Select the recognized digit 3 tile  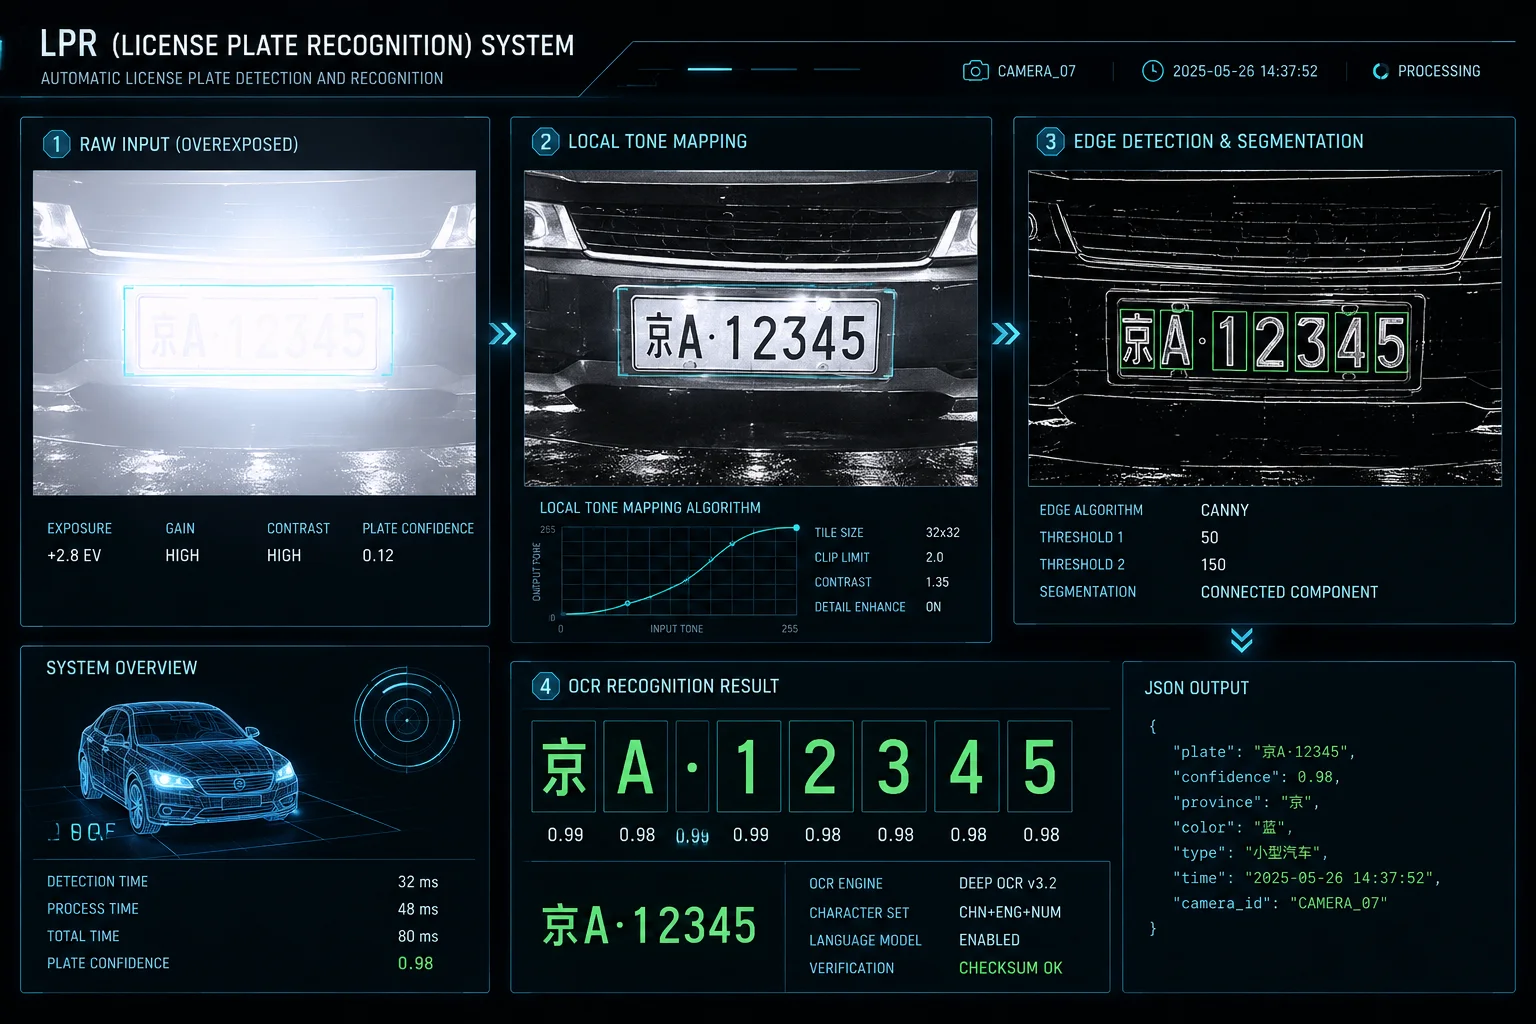tap(894, 766)
